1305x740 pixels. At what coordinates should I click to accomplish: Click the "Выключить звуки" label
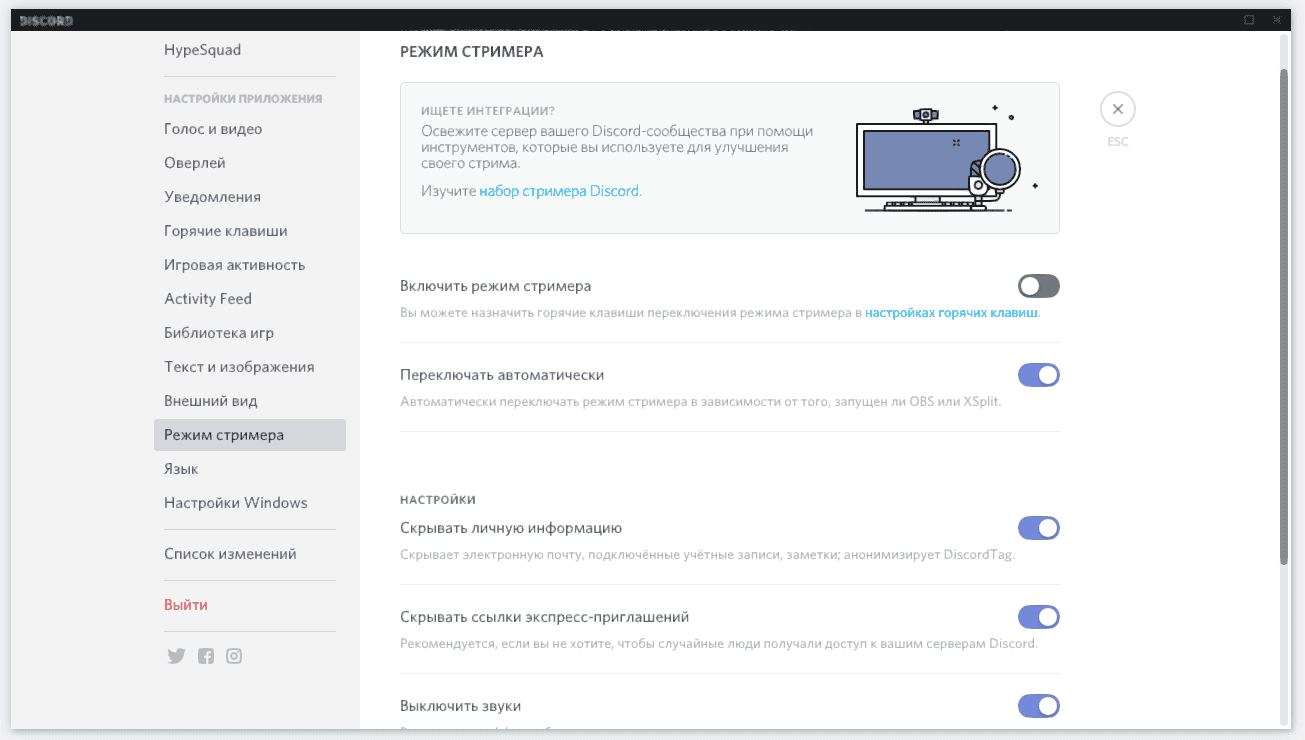461,706
